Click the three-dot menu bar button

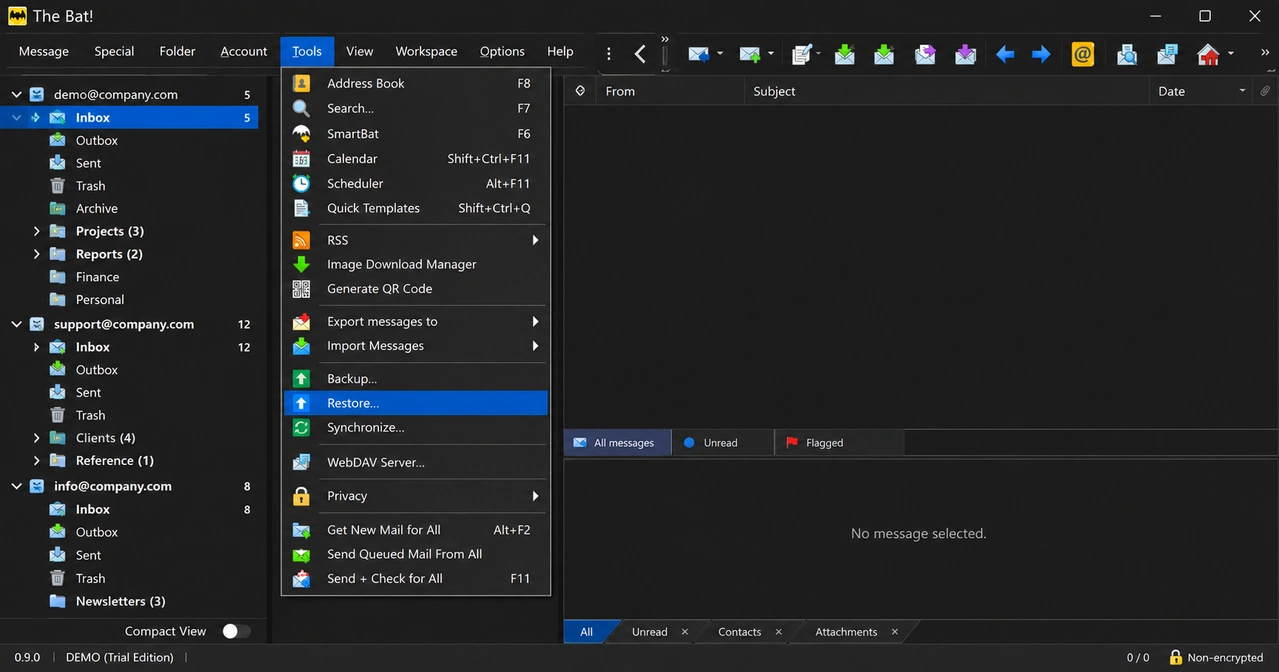coord(609,53)
